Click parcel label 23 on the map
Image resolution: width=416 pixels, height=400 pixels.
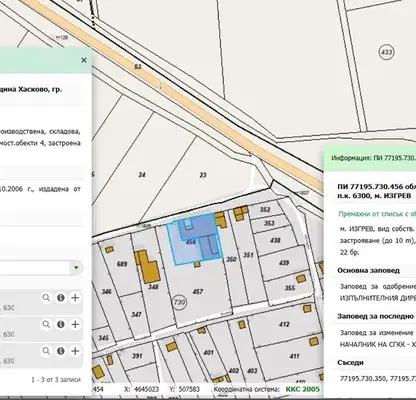[x=203, y=175]
